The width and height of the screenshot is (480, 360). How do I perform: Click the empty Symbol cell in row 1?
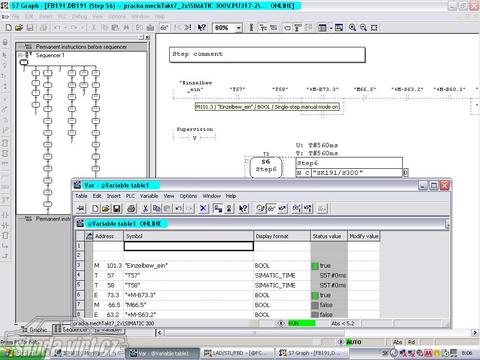pyautogui.click(x=189, y=246)
